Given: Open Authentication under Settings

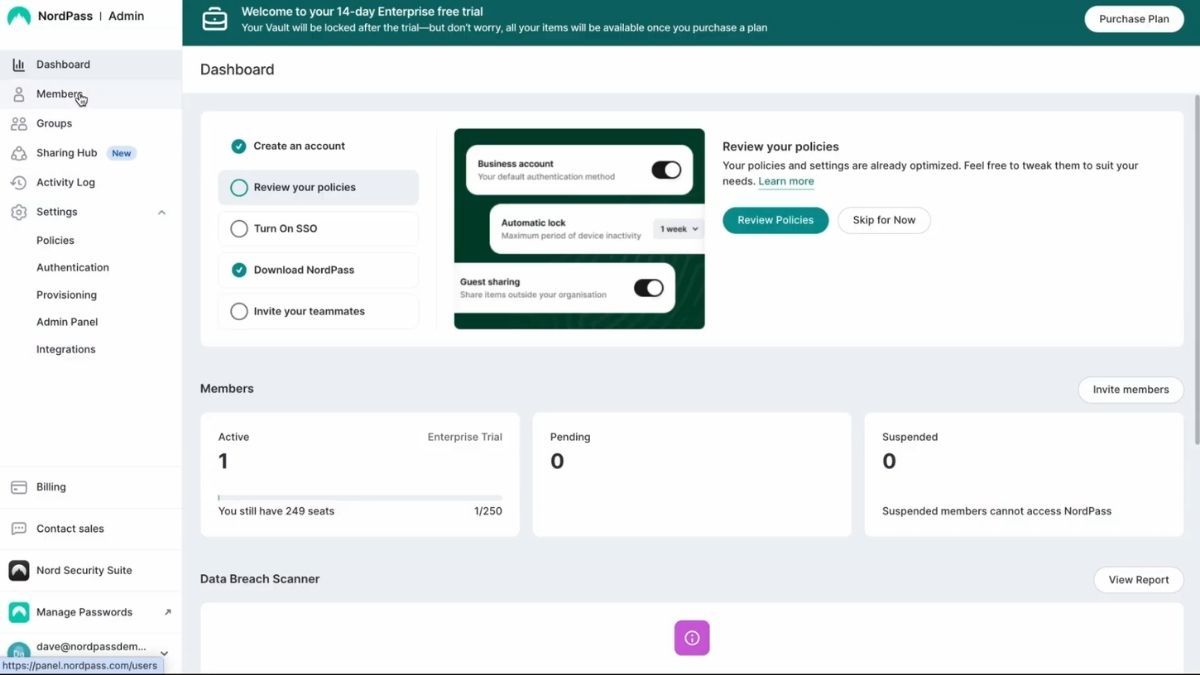Looking at the screenshot, I should [73, 268].
